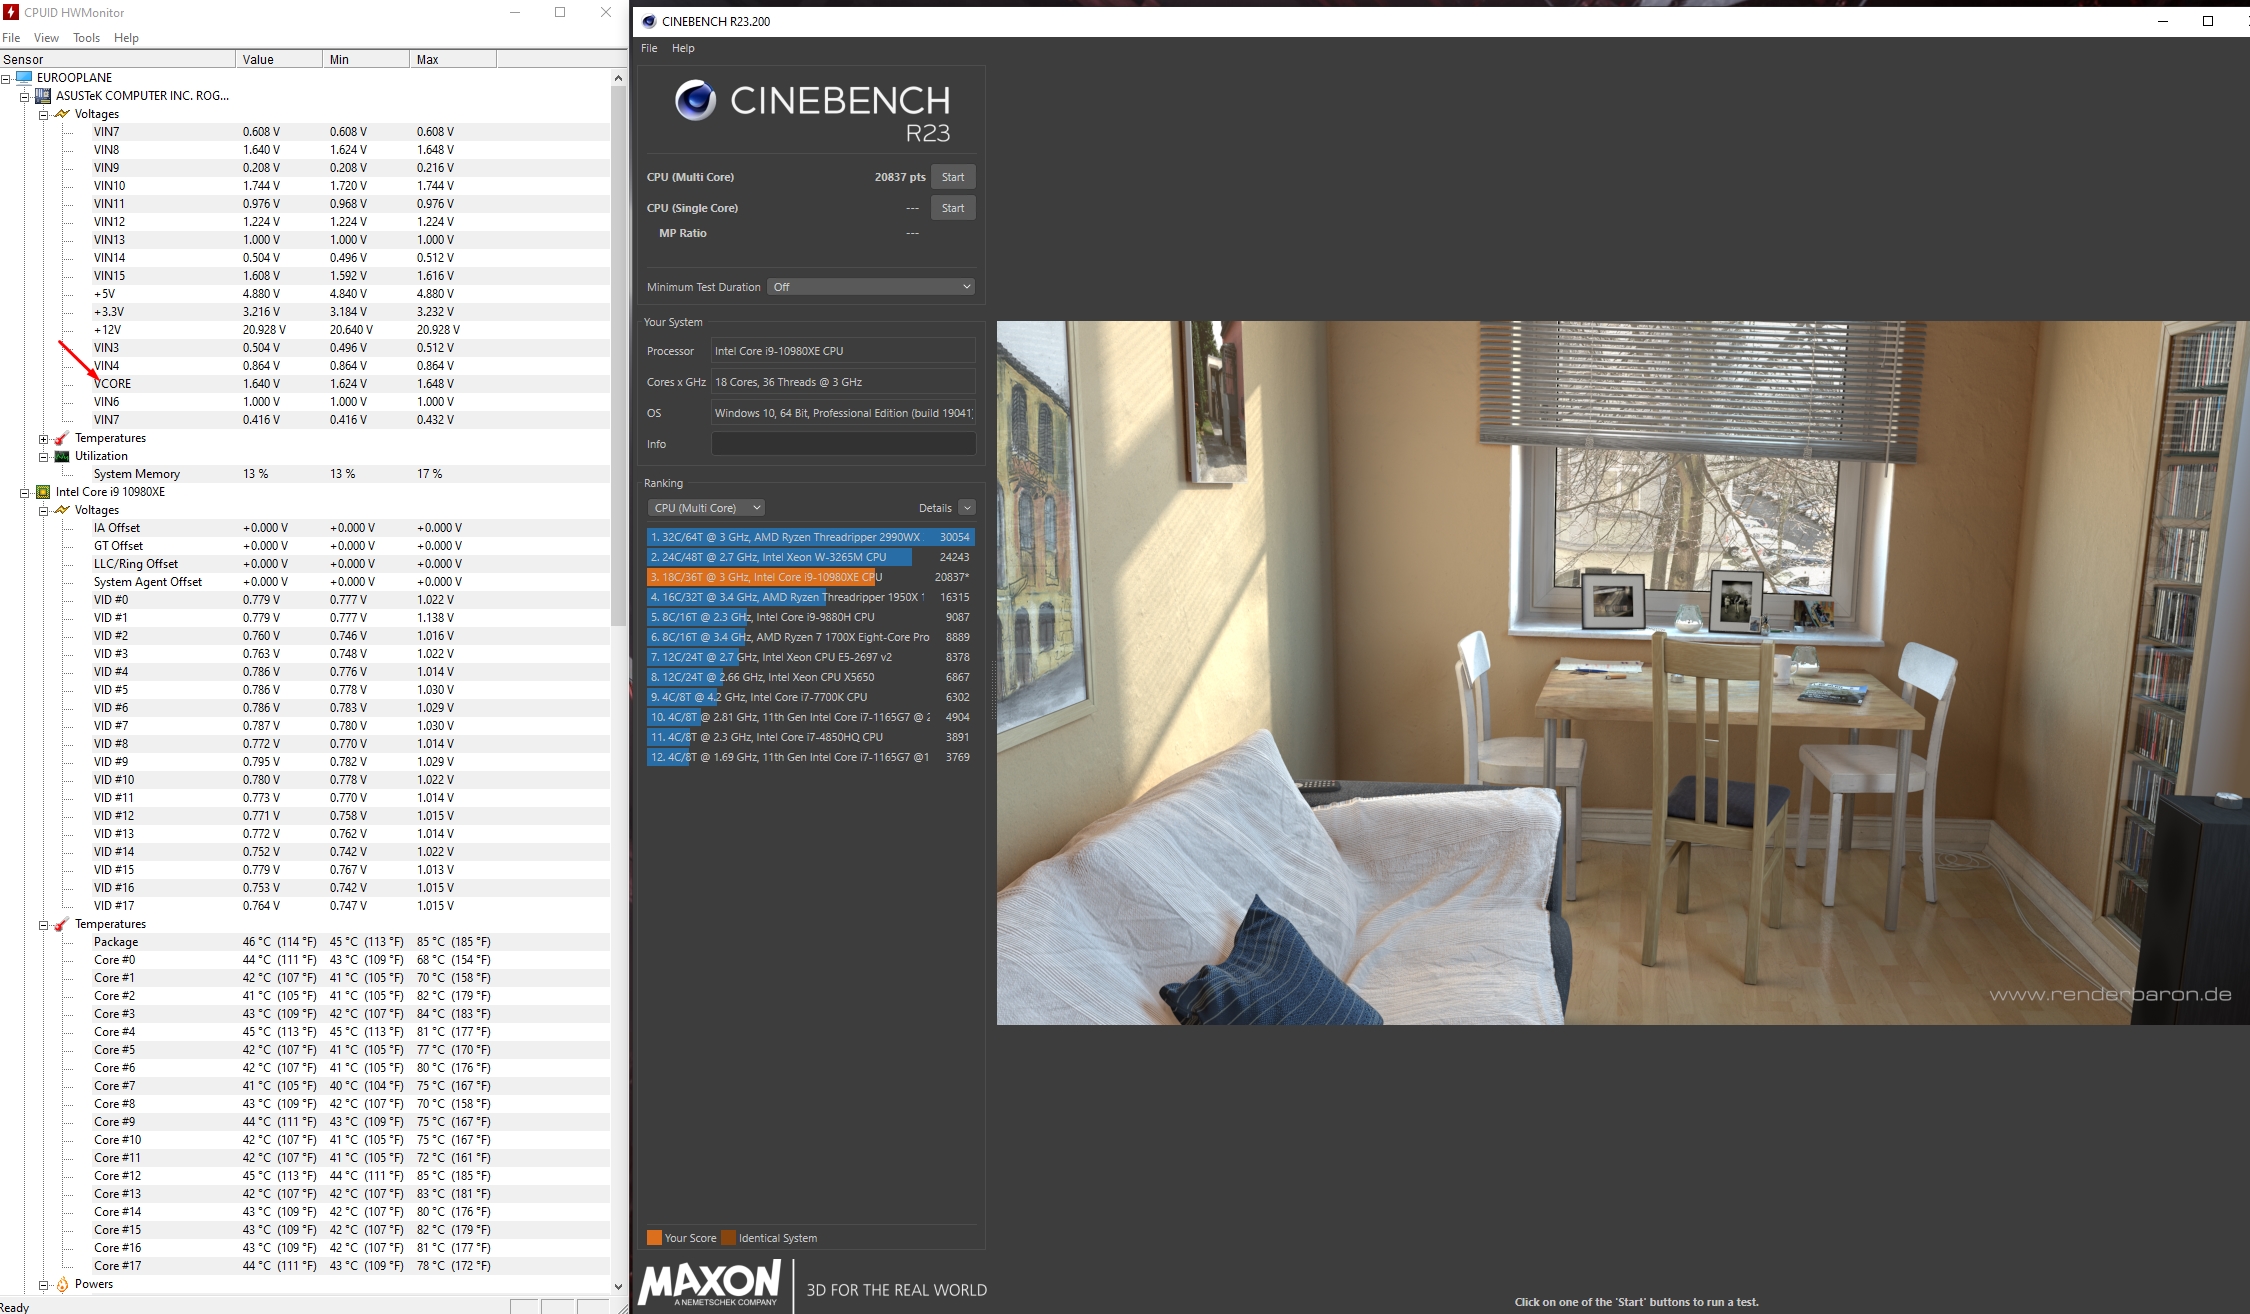
Task: Click the orange Your Score swatch
Action: point(654,1238)
